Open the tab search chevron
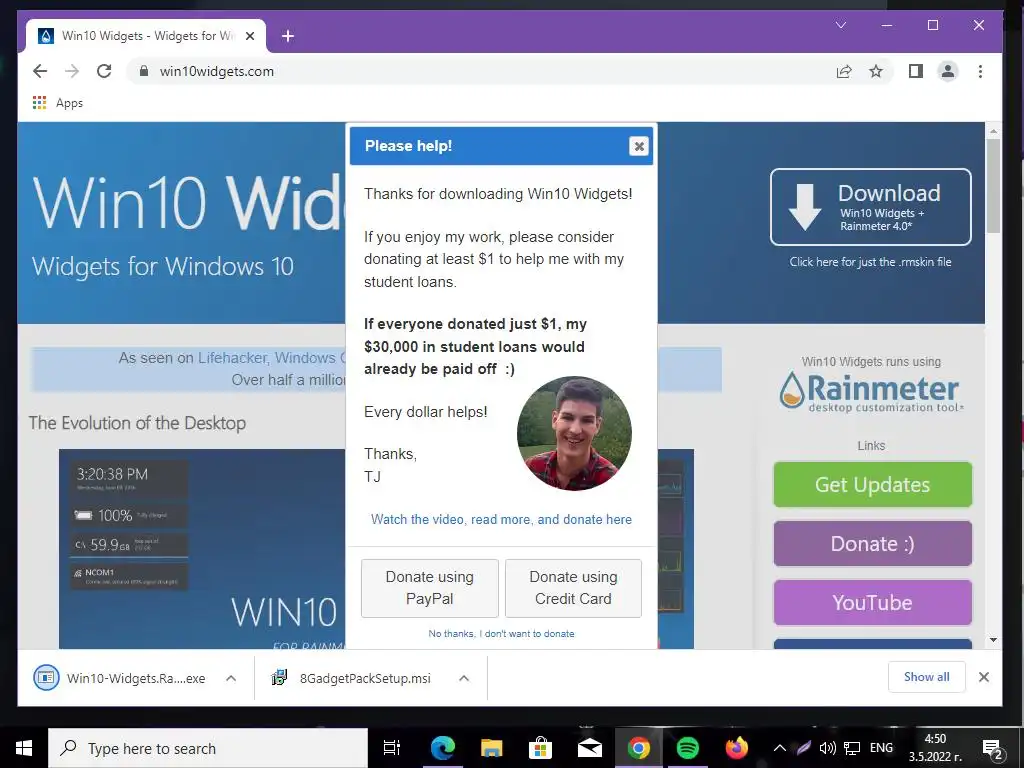Image resolution: width=1024 pixels, height=768 pixels. [x=841, y=25]
